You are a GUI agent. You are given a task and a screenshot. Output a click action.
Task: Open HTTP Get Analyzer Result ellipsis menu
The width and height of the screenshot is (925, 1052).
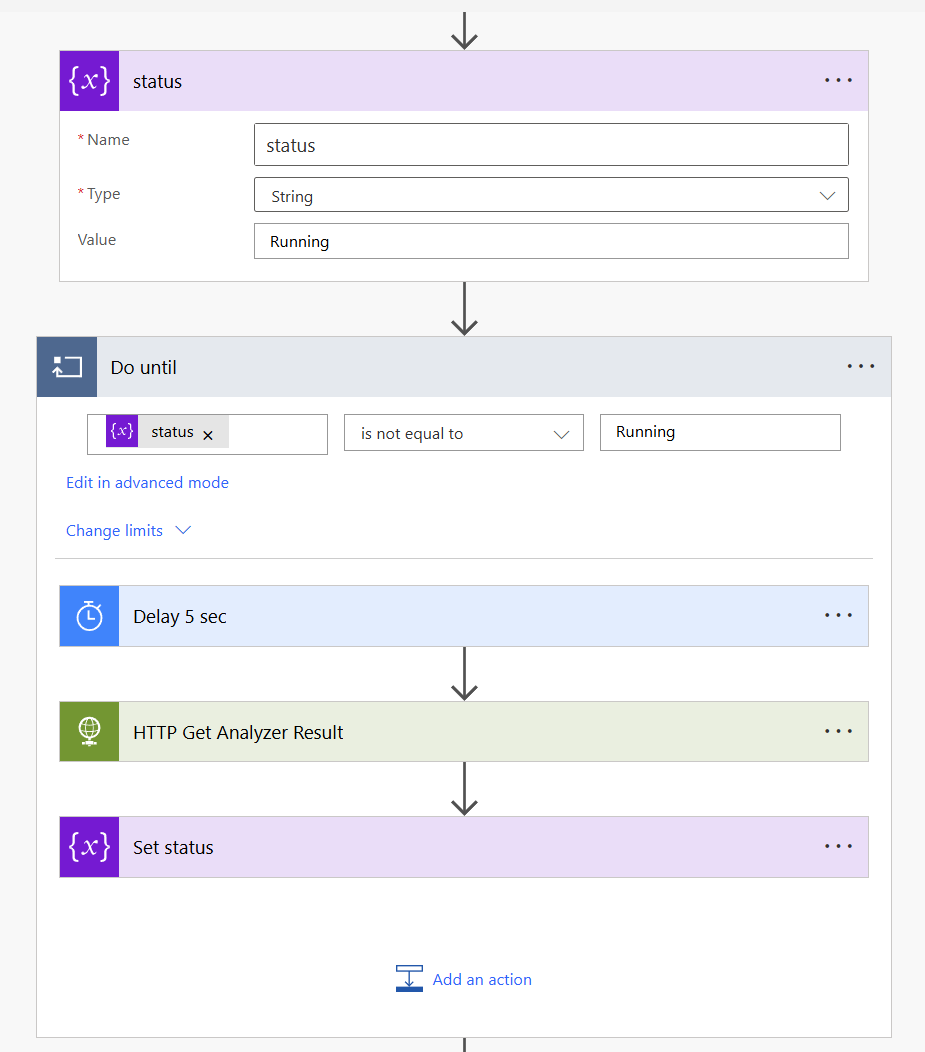pyautogui.click(x=838, y=731)
